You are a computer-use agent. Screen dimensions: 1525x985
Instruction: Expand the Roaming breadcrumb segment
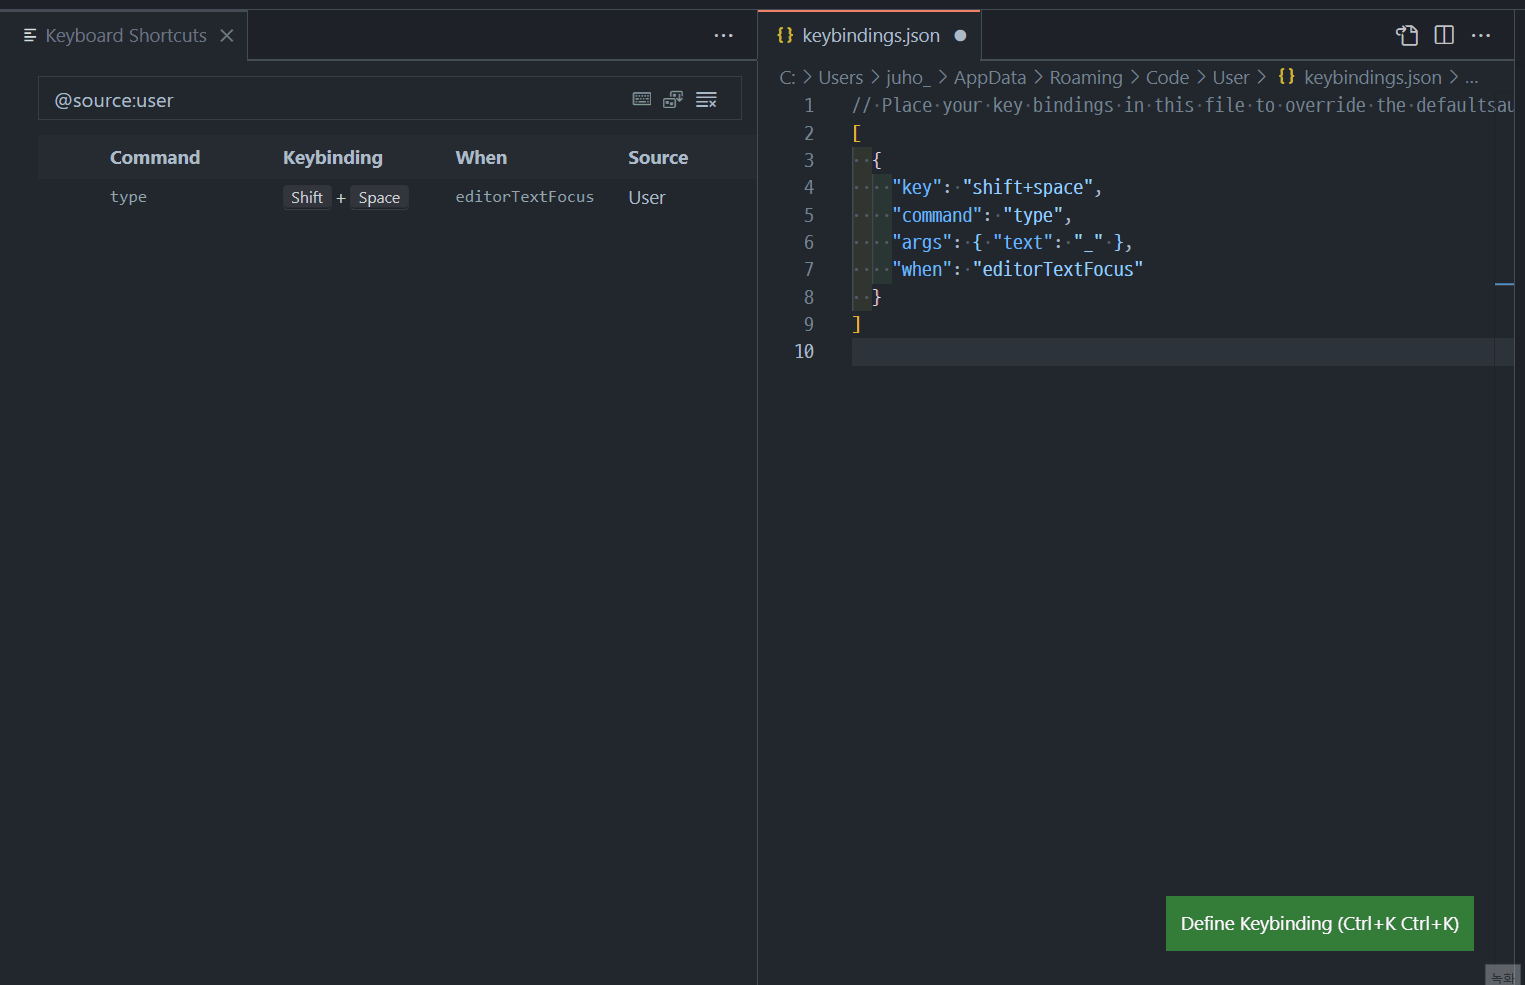(1085, 78)
